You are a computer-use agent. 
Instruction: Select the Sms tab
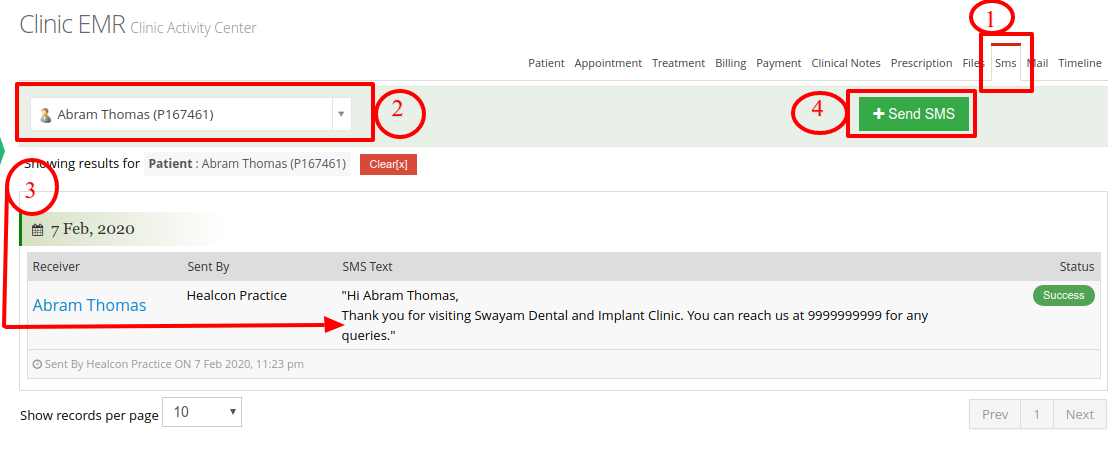tap(1005, 63)
